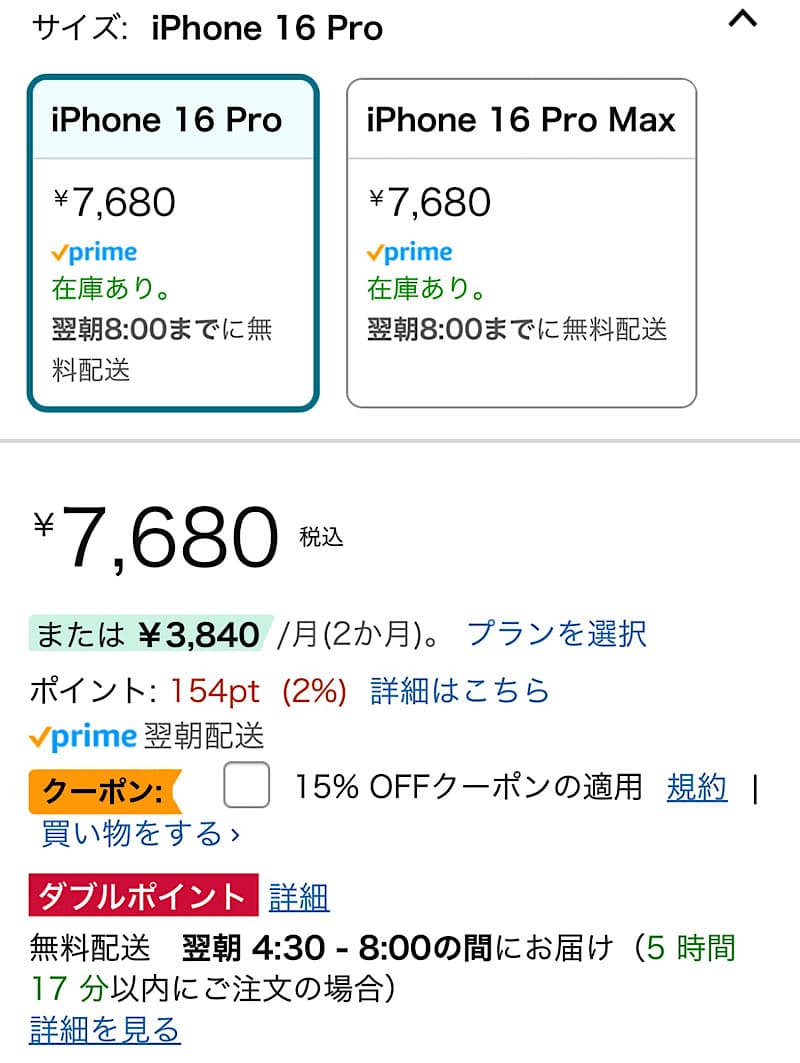Open the 詳細 link next to ダブルポイント

point(299,897)
